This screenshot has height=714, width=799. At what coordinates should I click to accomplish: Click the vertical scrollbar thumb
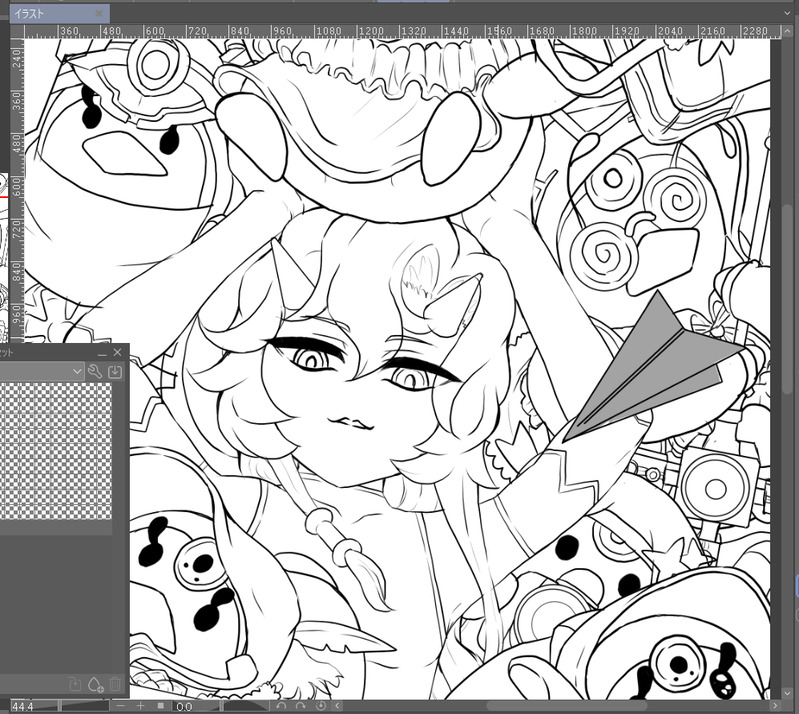[788, 298]
